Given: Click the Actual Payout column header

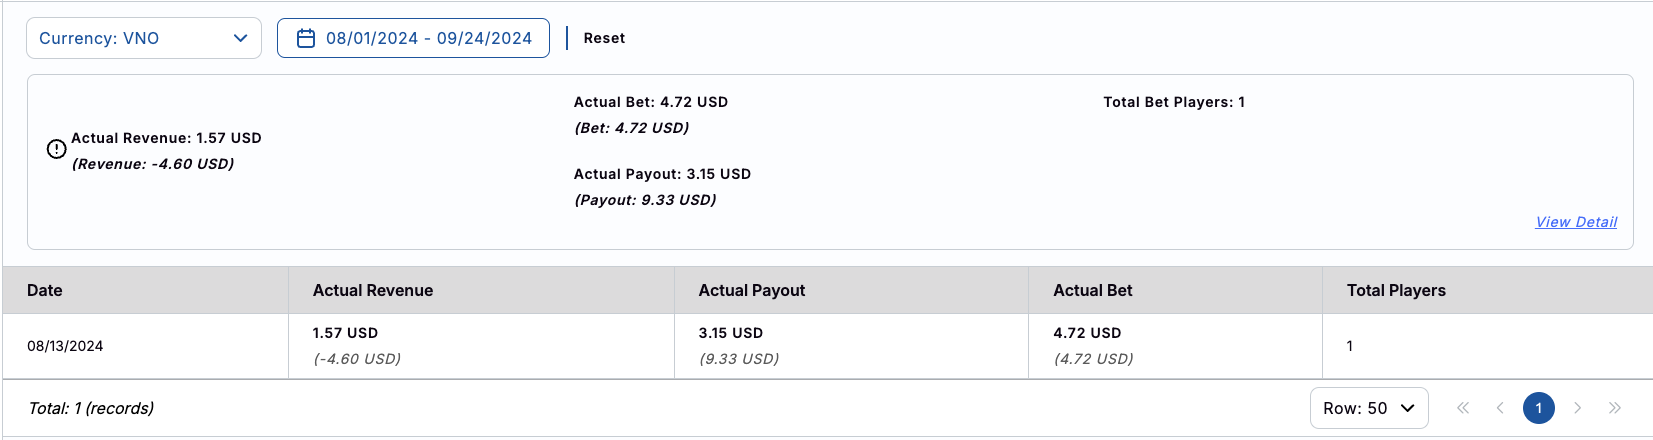Looking at the screenshot, I should pyautogui.click(x=752, y=290).
